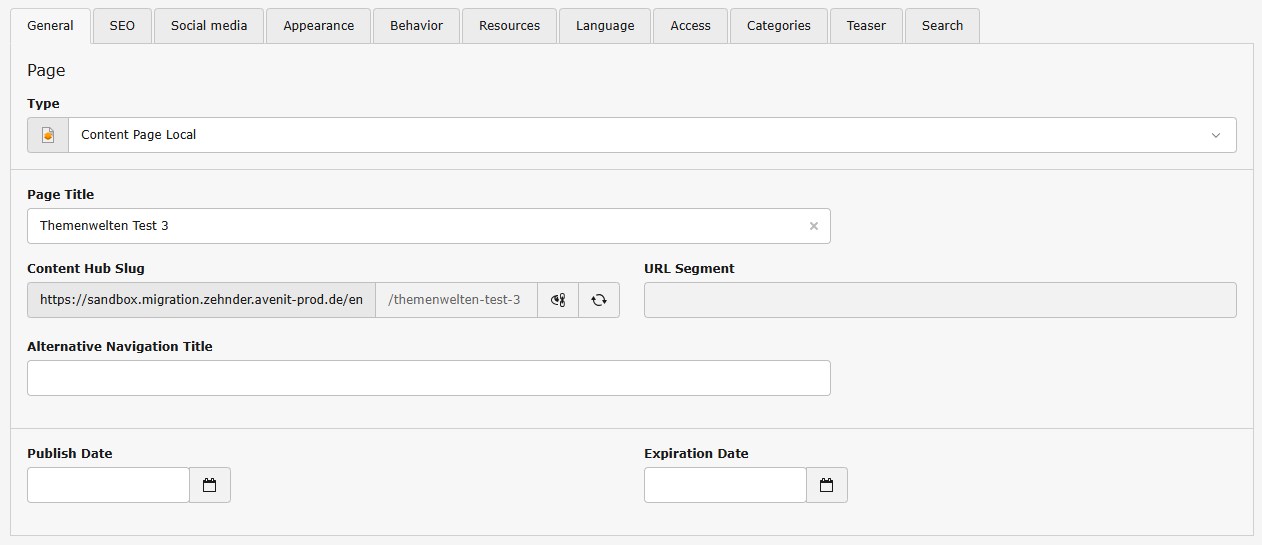Switch to the Language tab
Viewport: 1262px width, 545px height.
pyautogui.click(x=604, y=26)
